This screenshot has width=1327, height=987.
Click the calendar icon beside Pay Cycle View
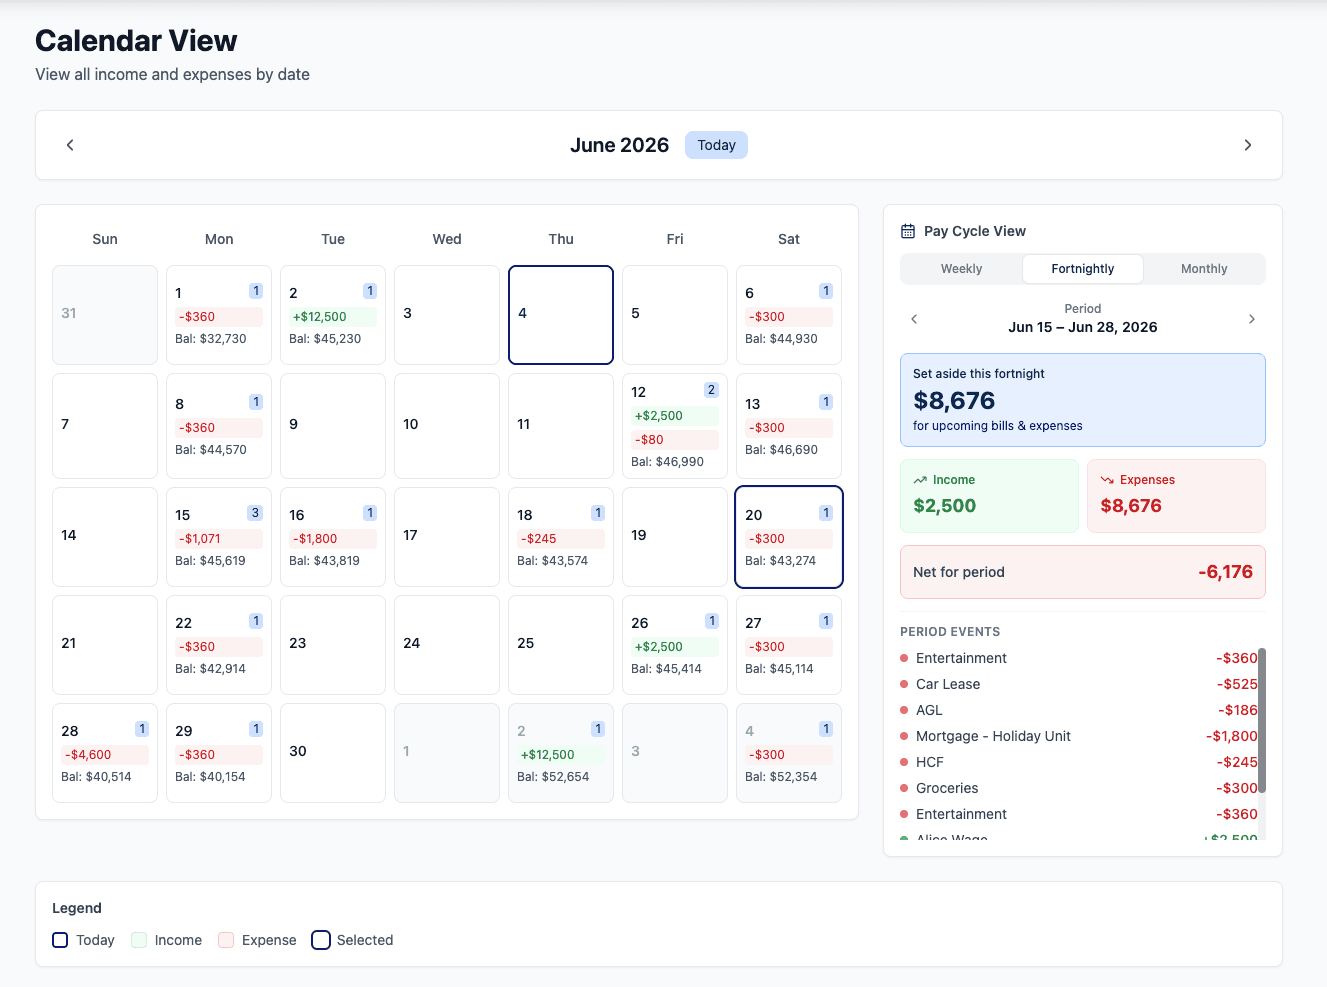[908, 231]
